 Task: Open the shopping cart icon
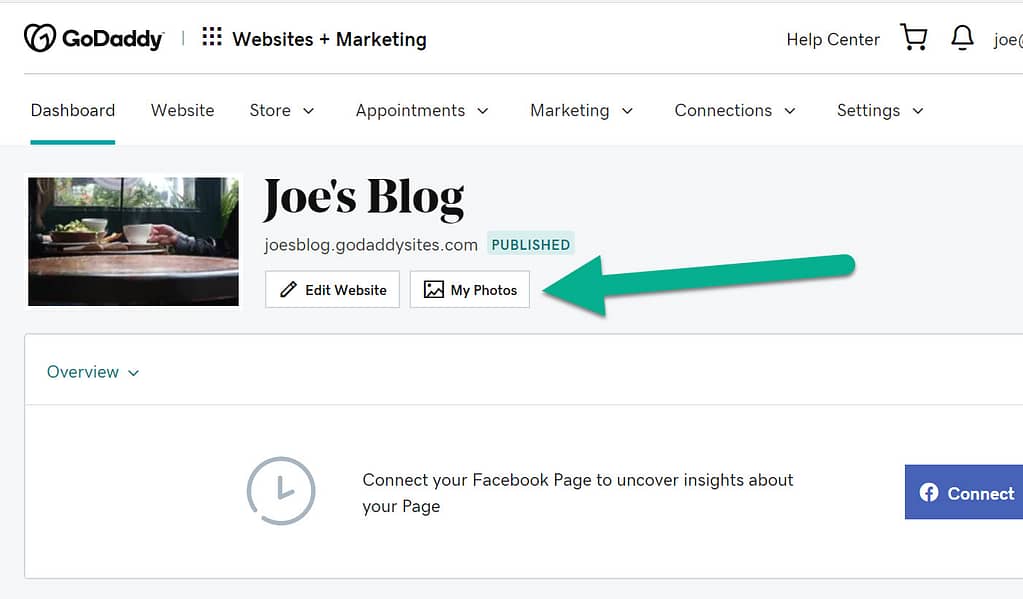[914, 38]
